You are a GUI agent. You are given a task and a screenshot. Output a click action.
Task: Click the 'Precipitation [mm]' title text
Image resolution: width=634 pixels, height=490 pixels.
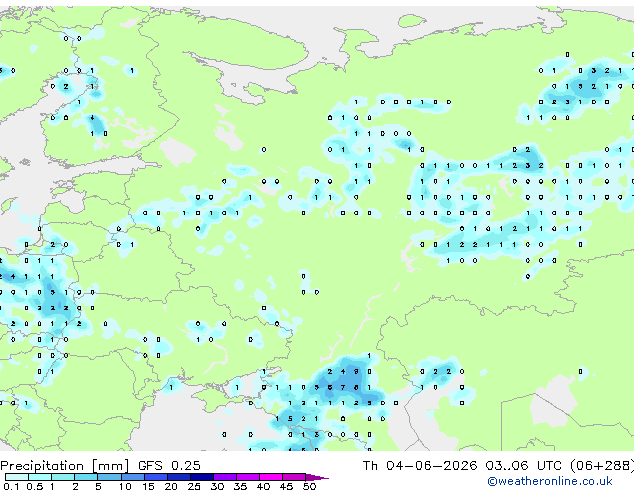pyautogui.click(x=65, y=466)
